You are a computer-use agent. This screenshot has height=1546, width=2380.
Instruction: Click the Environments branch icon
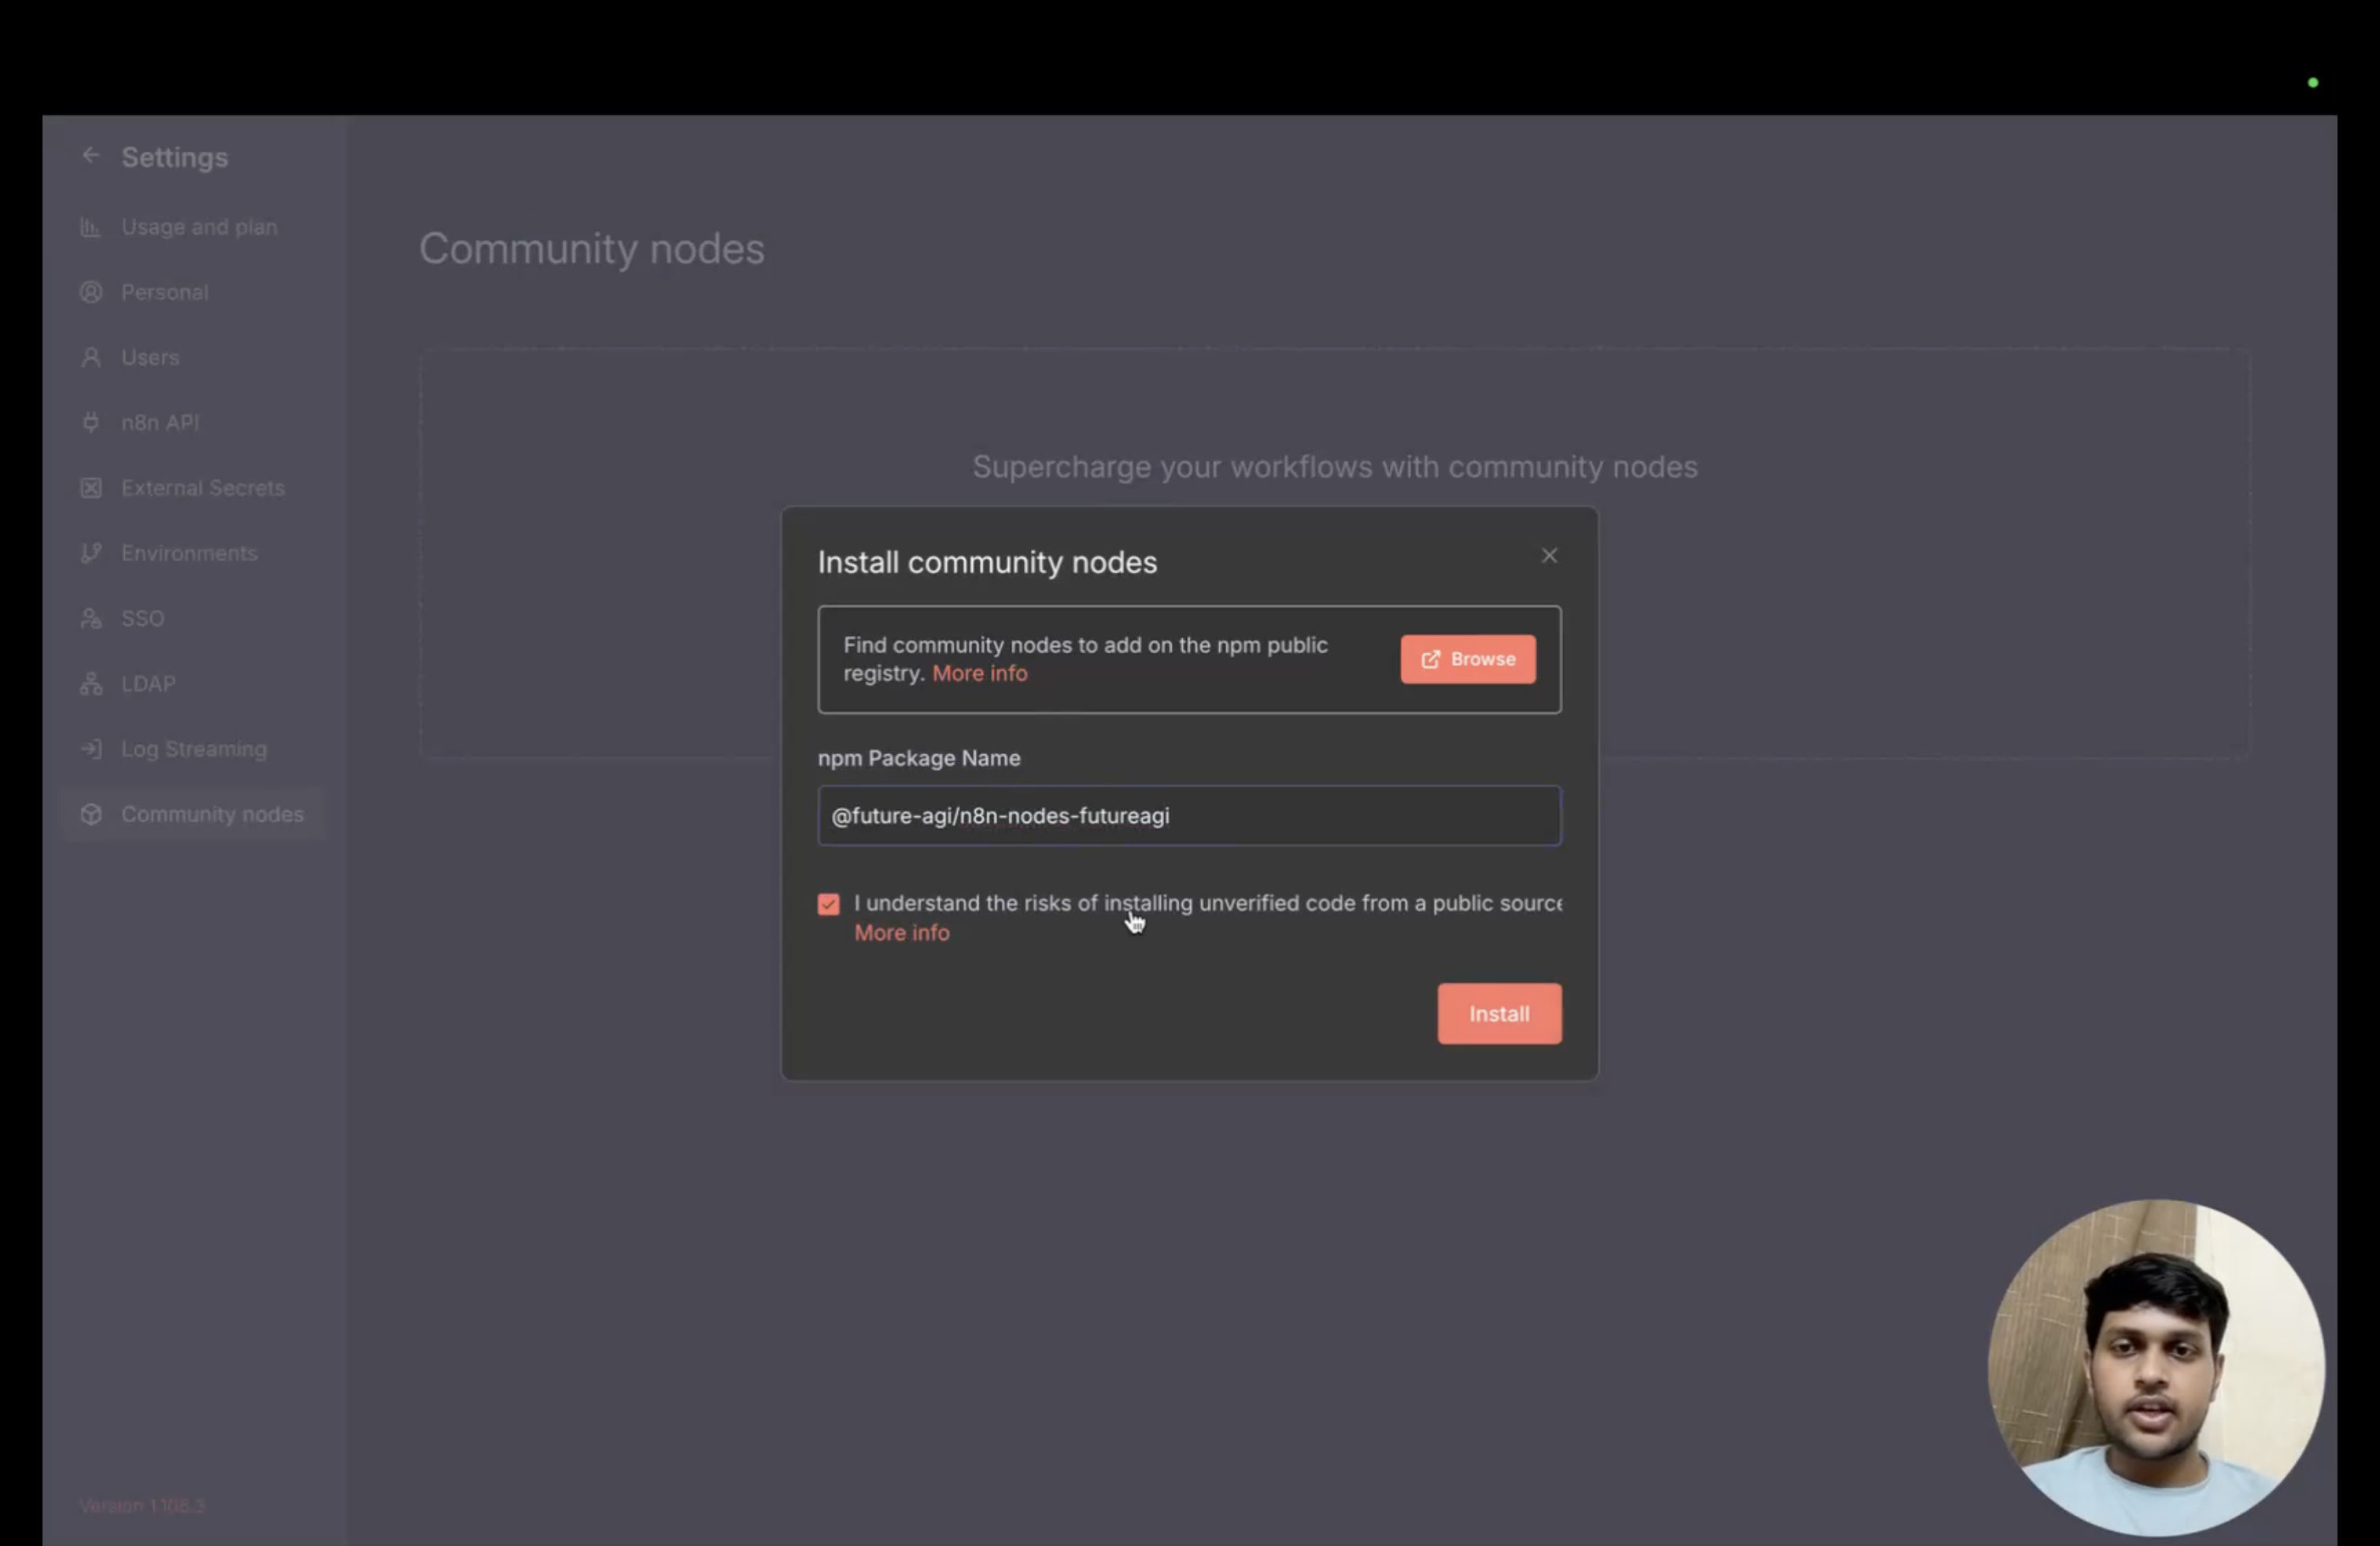(91, 553)
